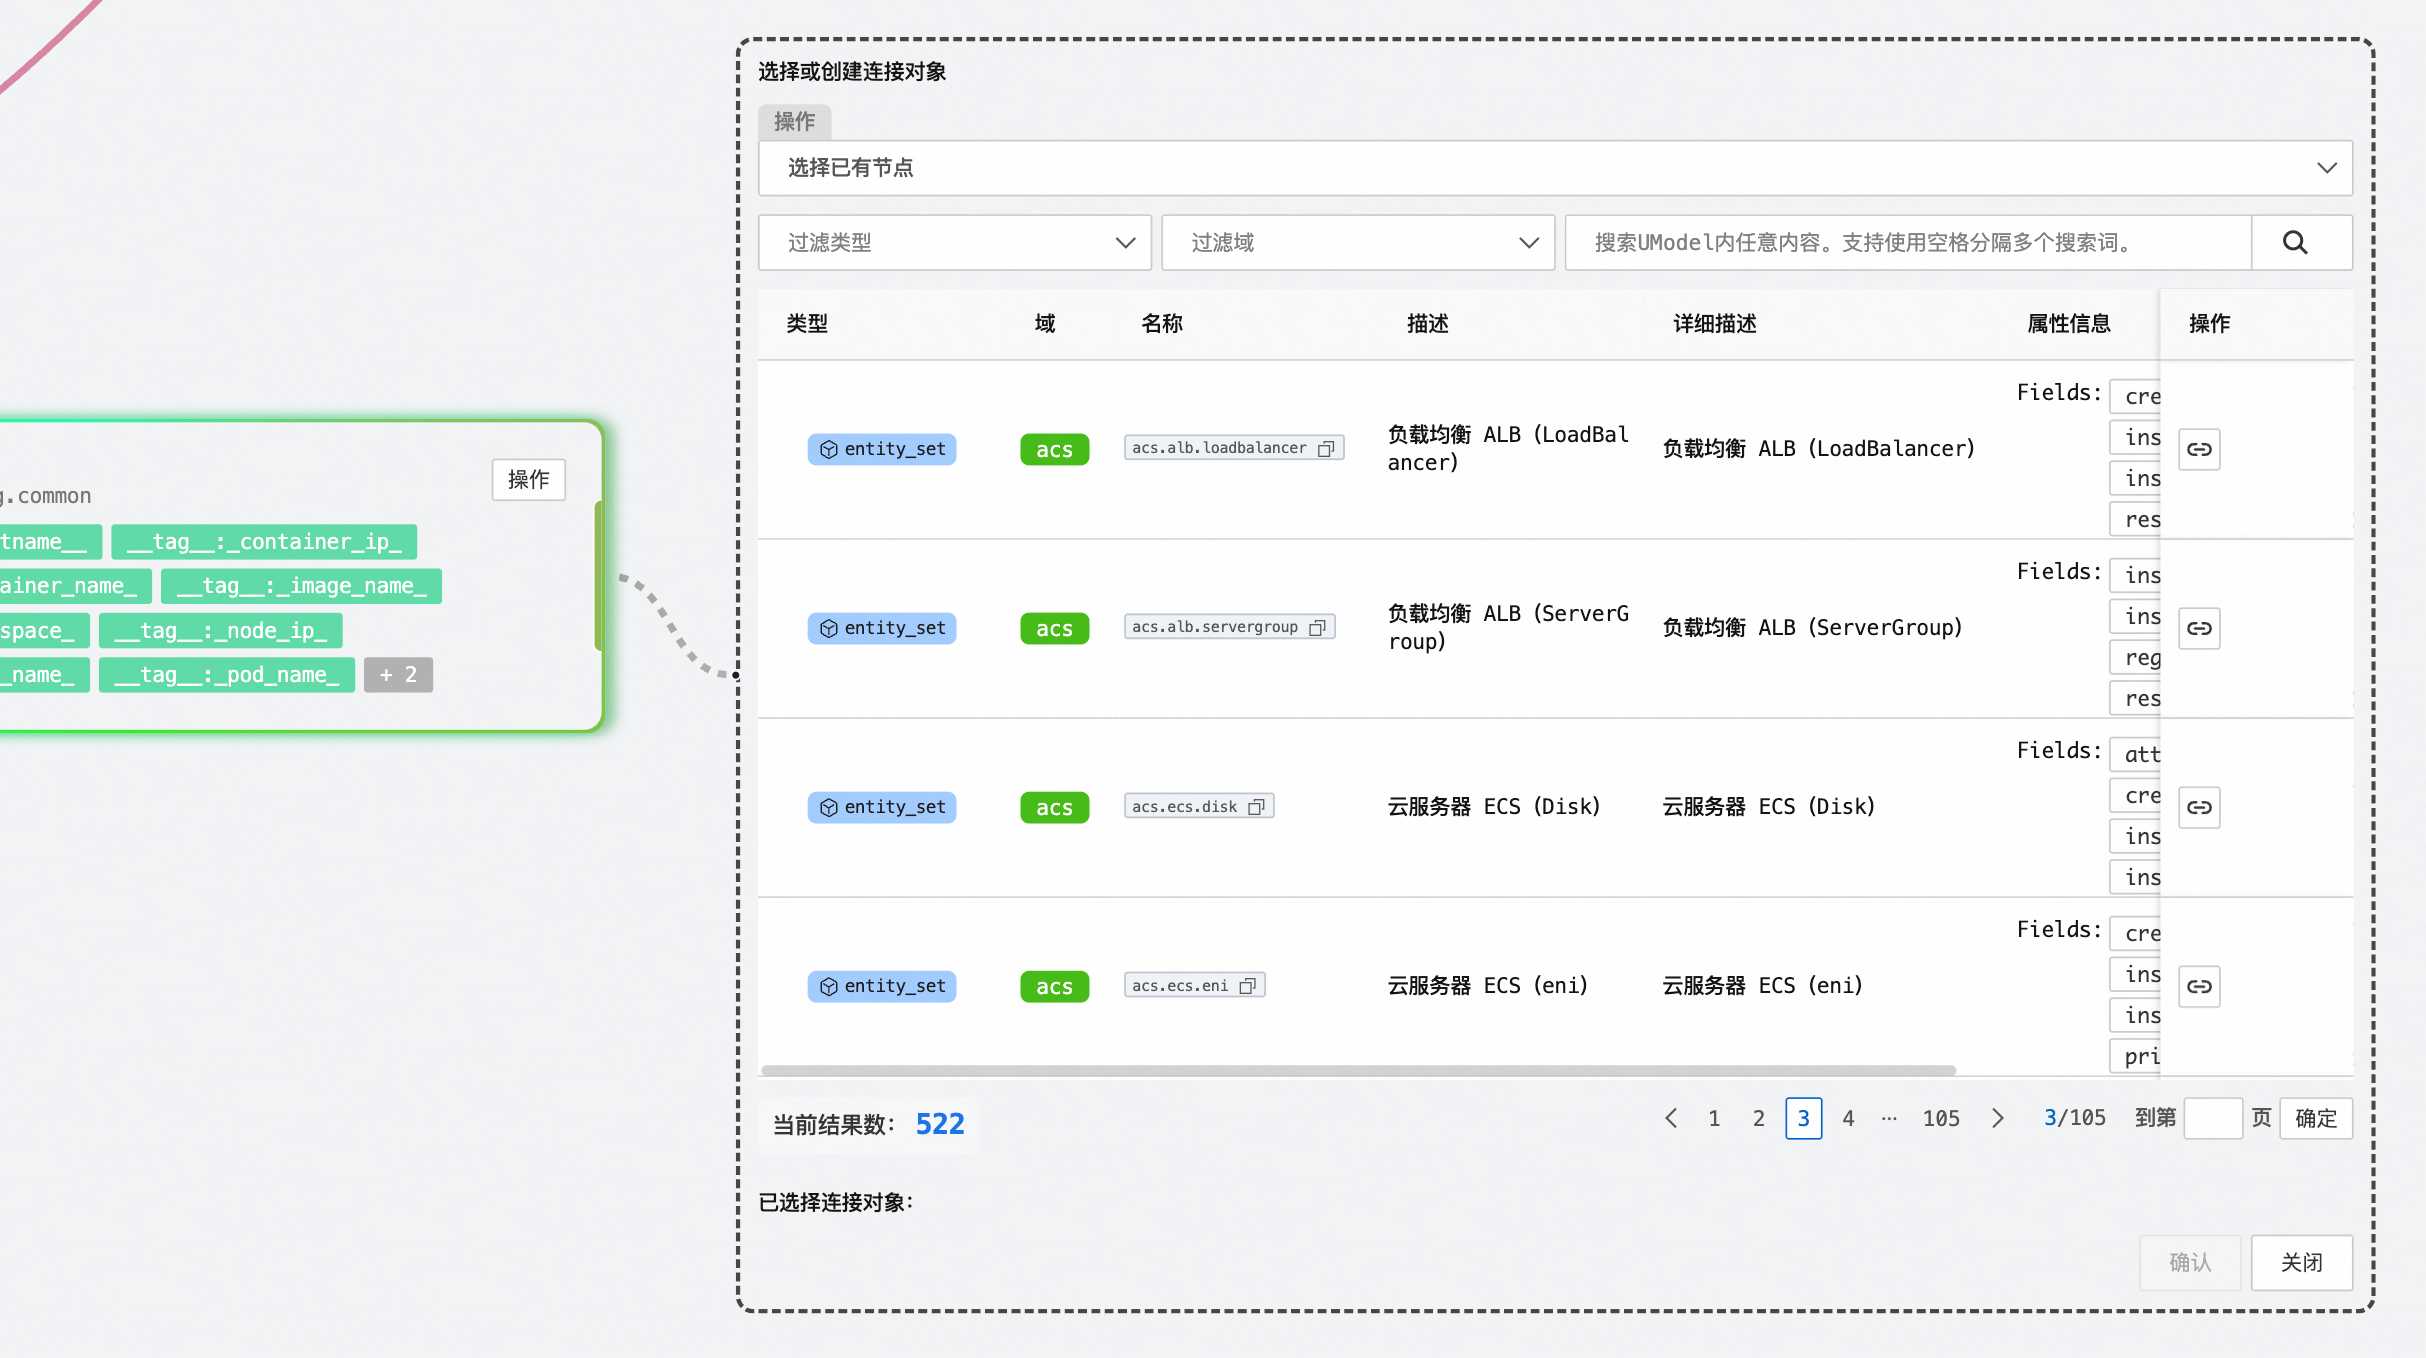The image size is (2426, 1358).
Task: Click 操作 button on the node card
Action: tap(528, 480)
